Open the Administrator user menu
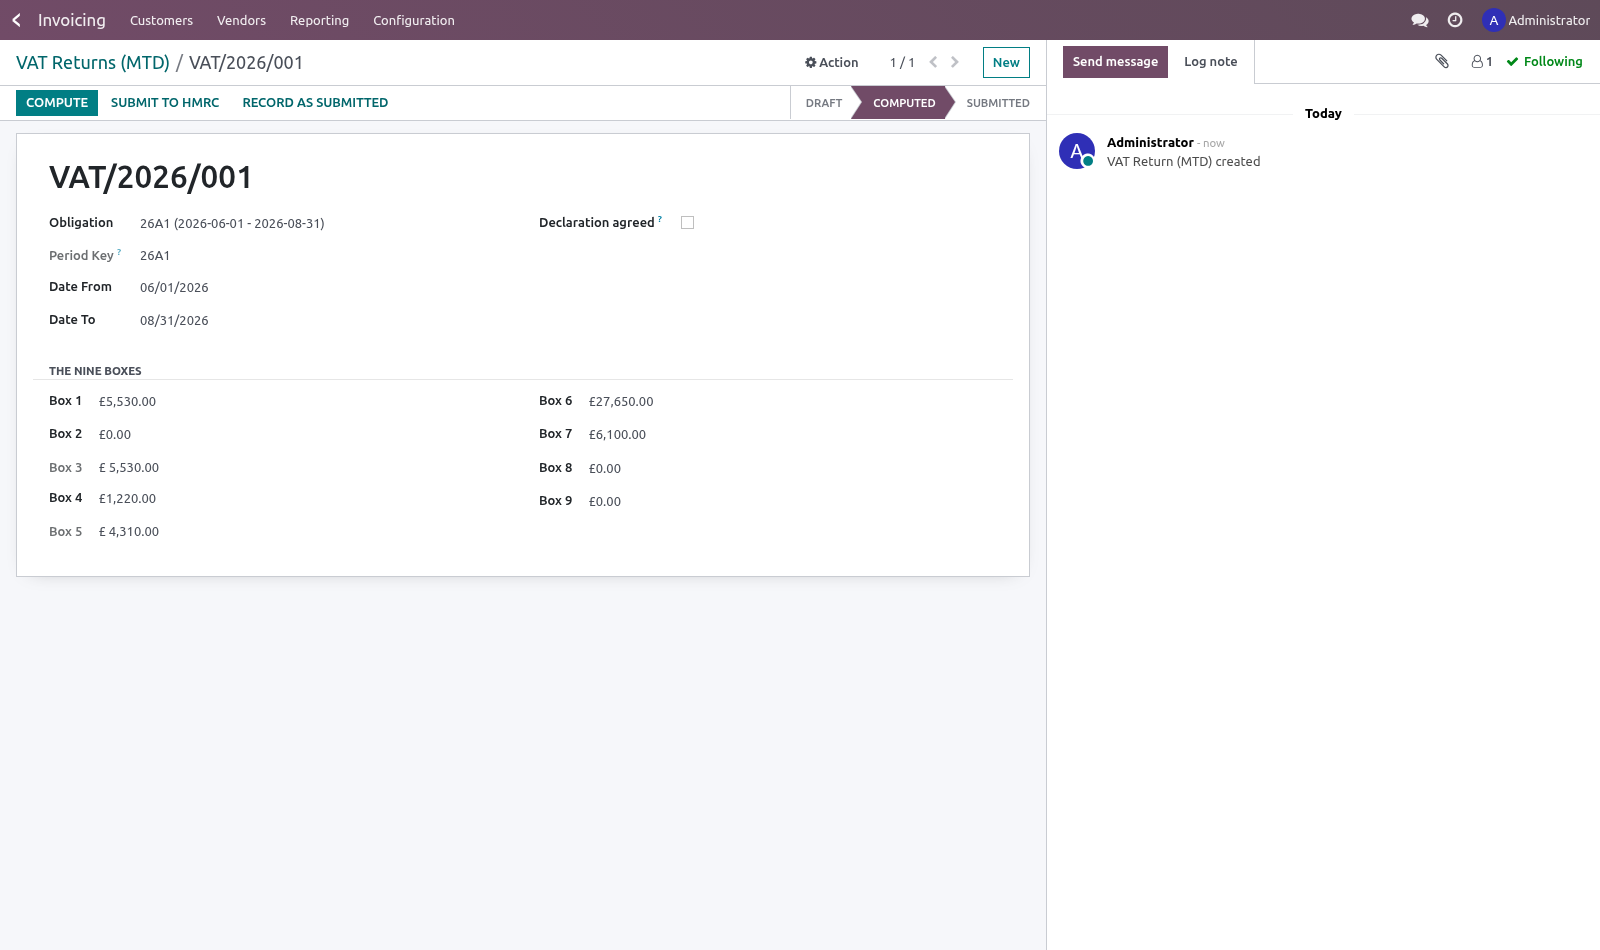This screenshot has width=1600, height=950. pyautogui.click(x=1536, y=20)
